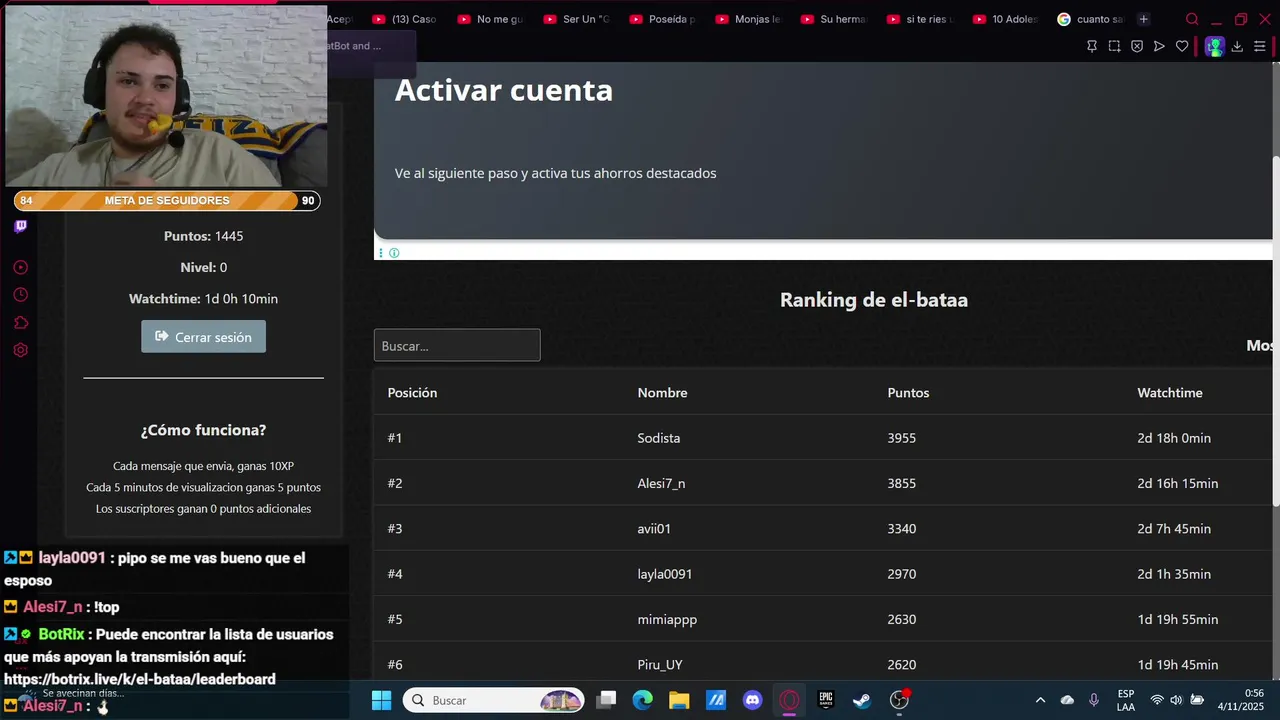Click the ad info icon below banner
Screen dimensions: 1280x720
[394, 253]
